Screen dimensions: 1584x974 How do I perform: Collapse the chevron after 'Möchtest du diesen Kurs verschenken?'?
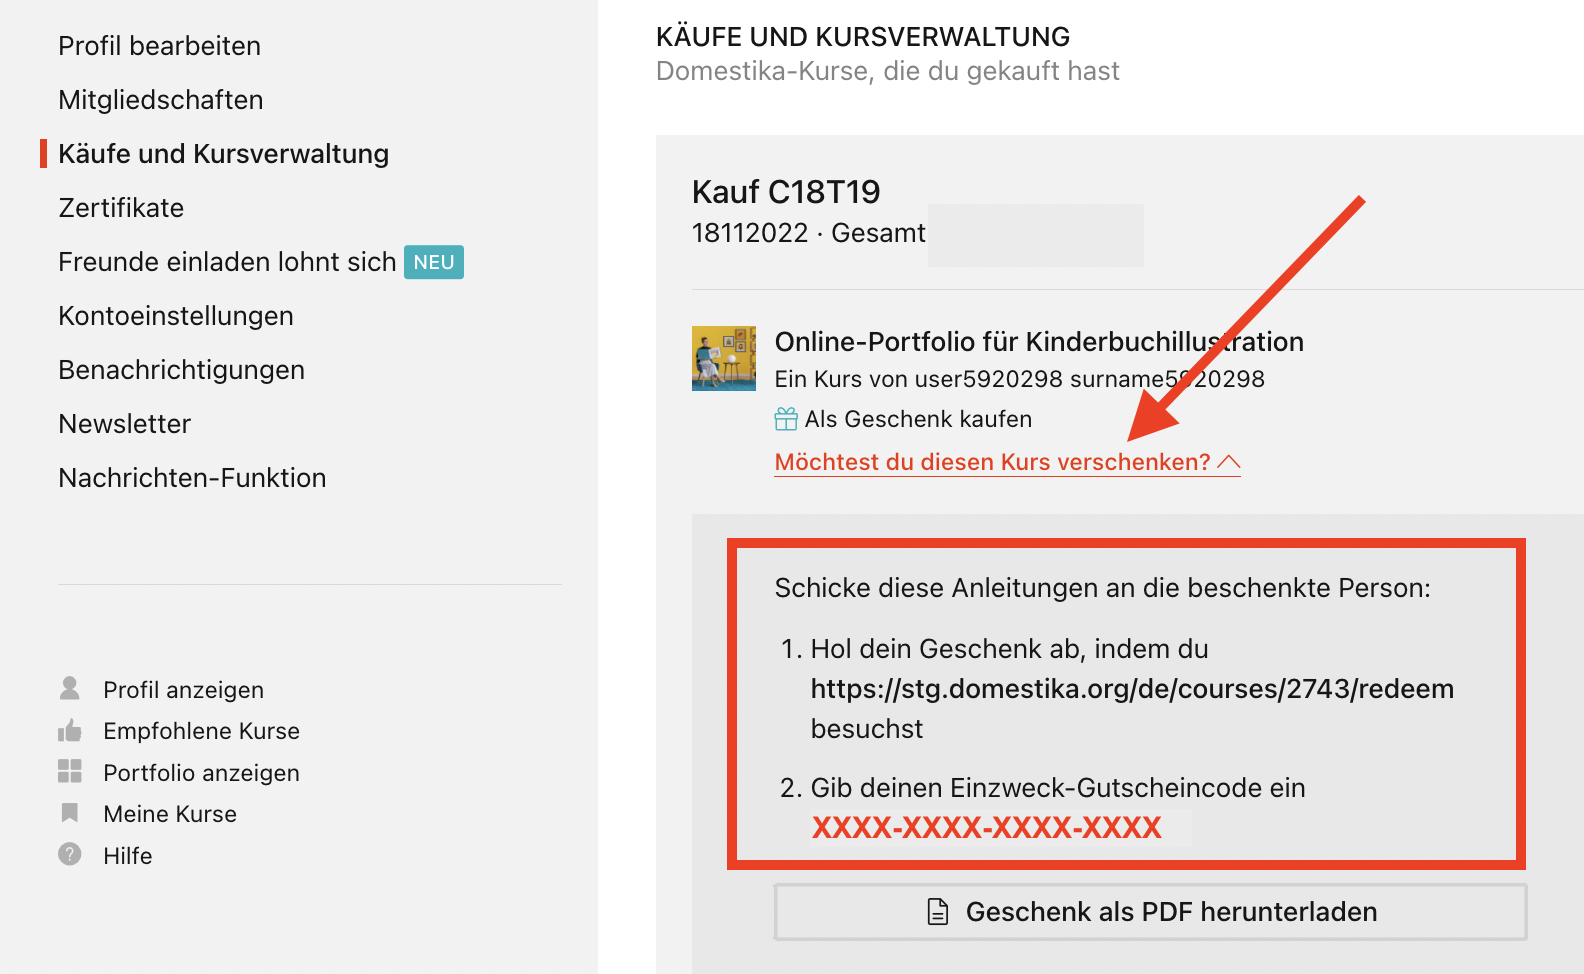pos(1229,462)
